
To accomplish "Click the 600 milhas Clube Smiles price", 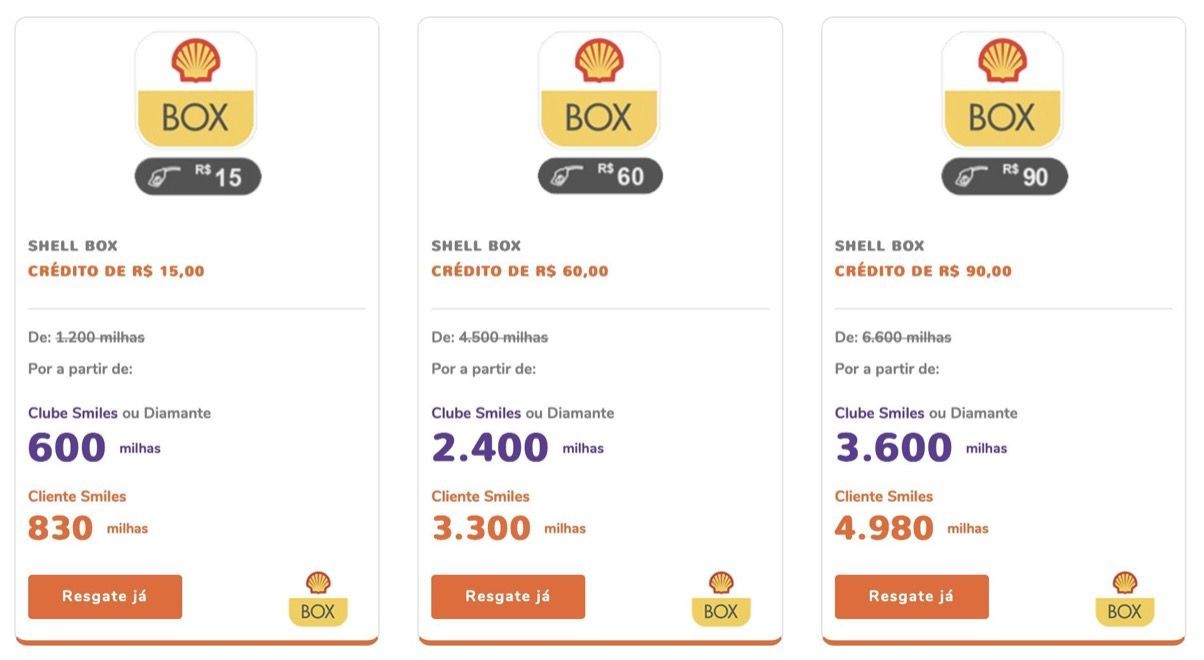I will [x=94, y=448].
